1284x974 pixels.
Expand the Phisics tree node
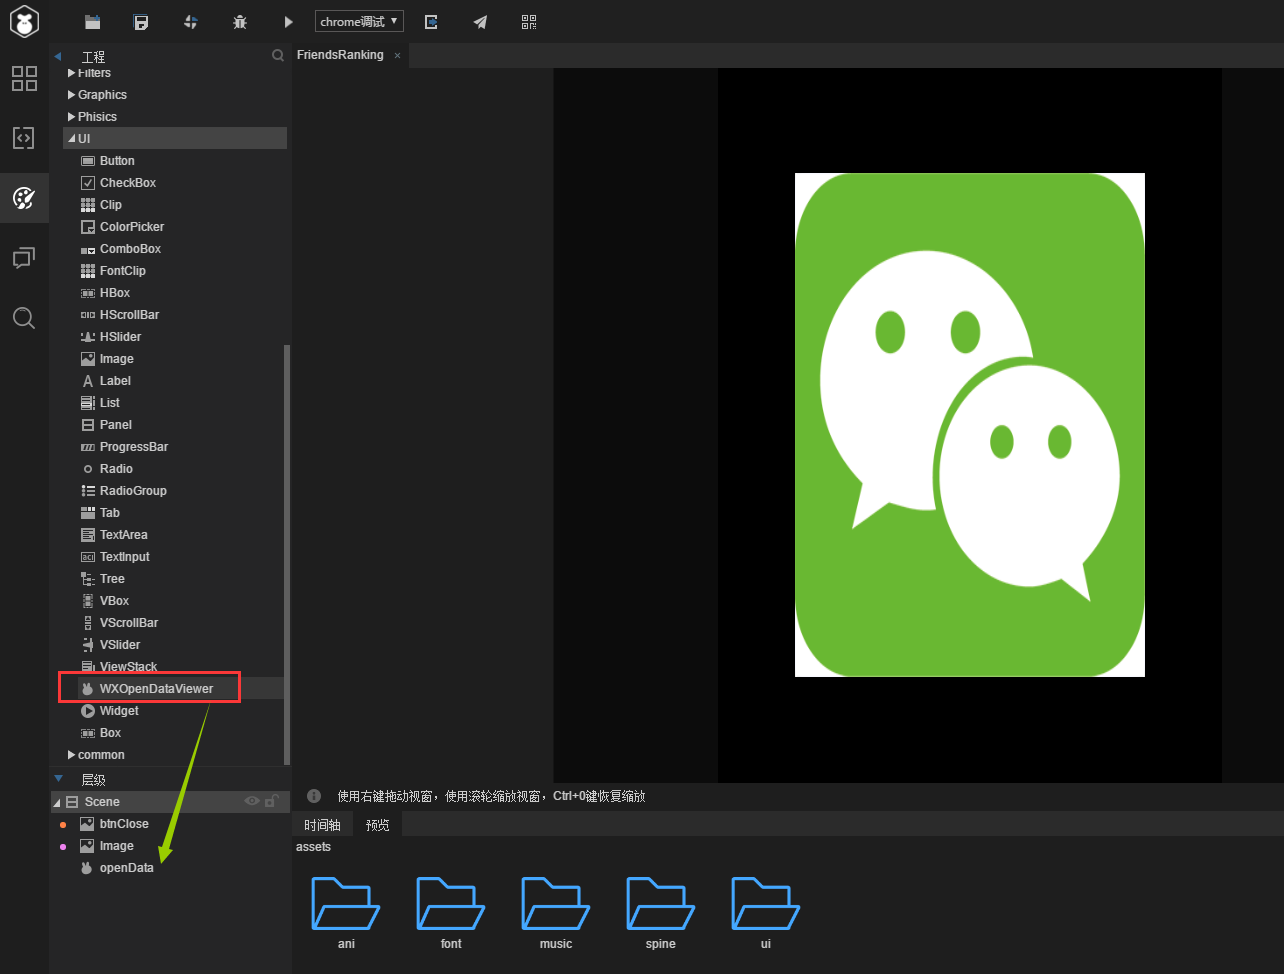71,117
